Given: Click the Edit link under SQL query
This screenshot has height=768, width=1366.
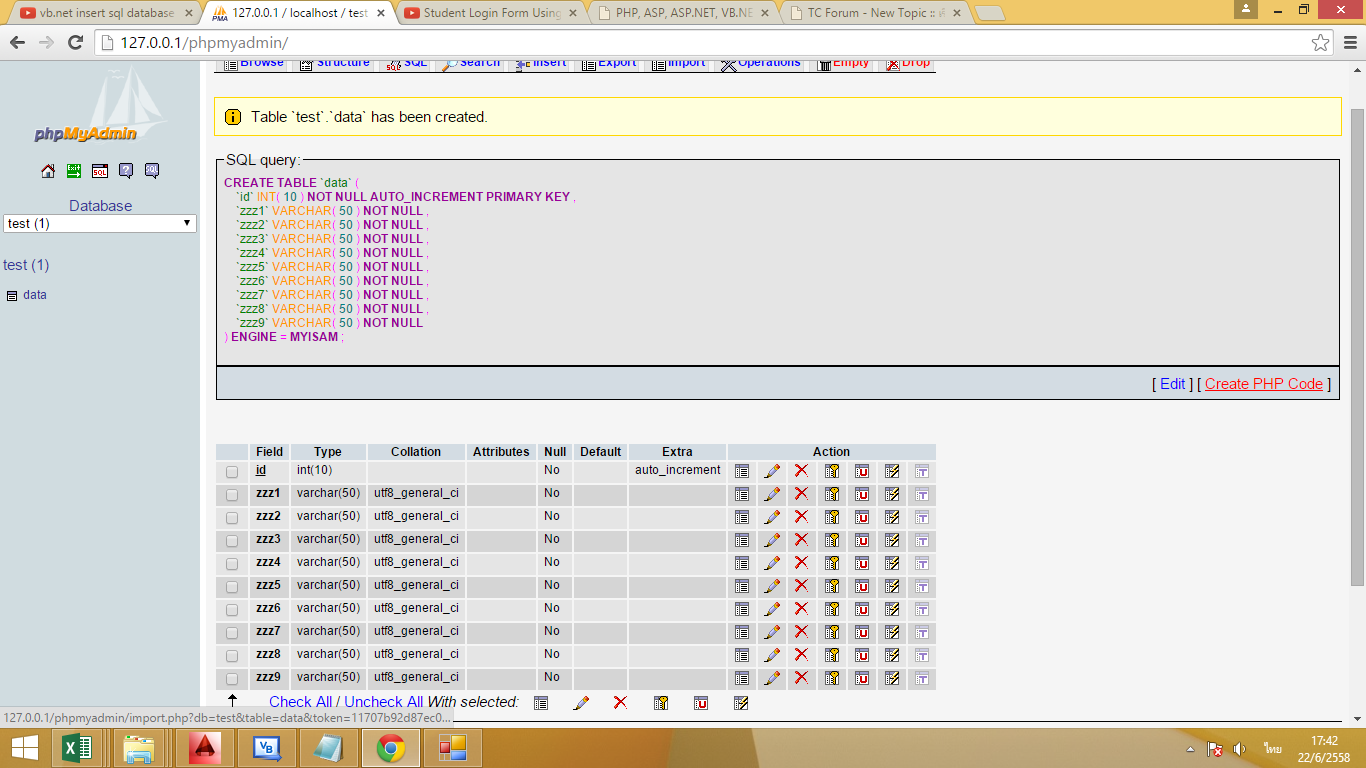Looking at the screenshot, I should click(x=1173, y=384).
